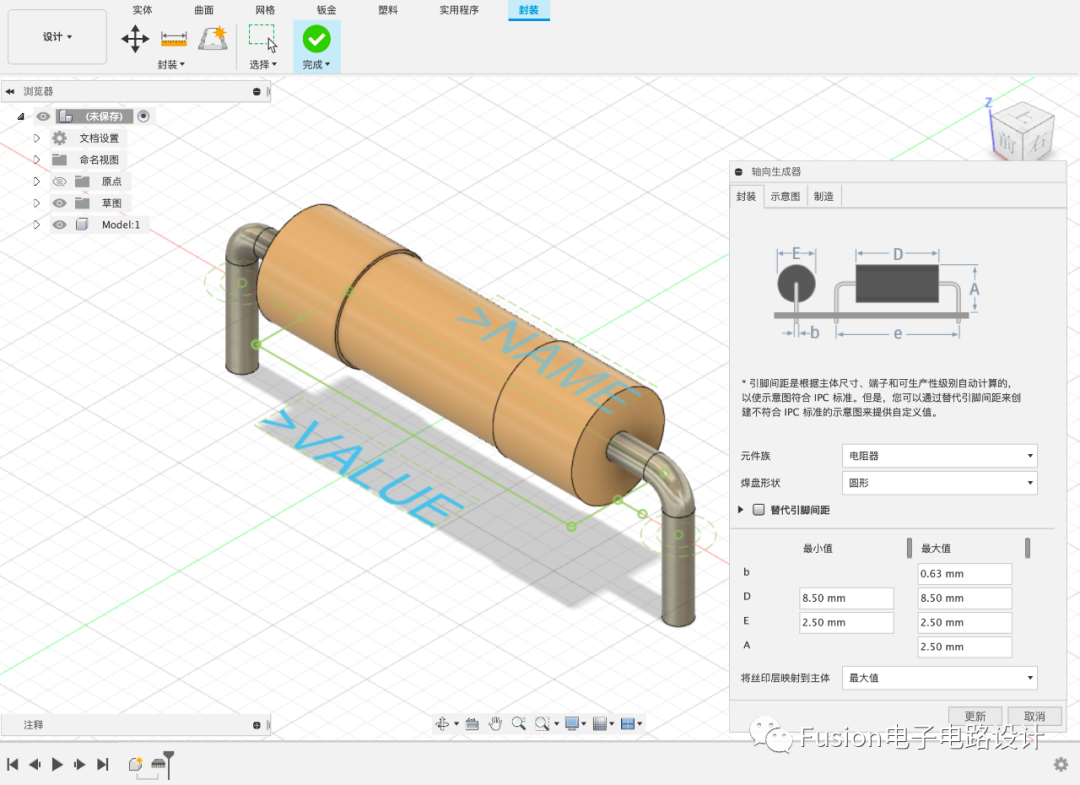
Task: Click the timeline settings gear icon
Action: tap(1061, 764)
